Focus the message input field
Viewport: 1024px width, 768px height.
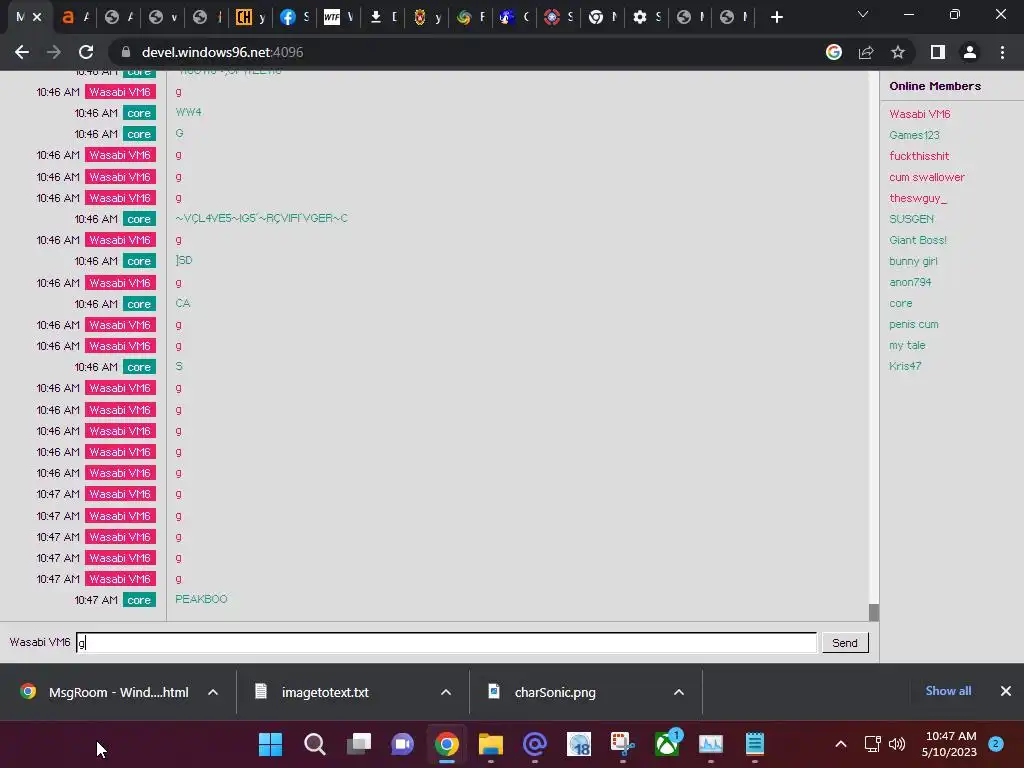(x=446, y=643)
